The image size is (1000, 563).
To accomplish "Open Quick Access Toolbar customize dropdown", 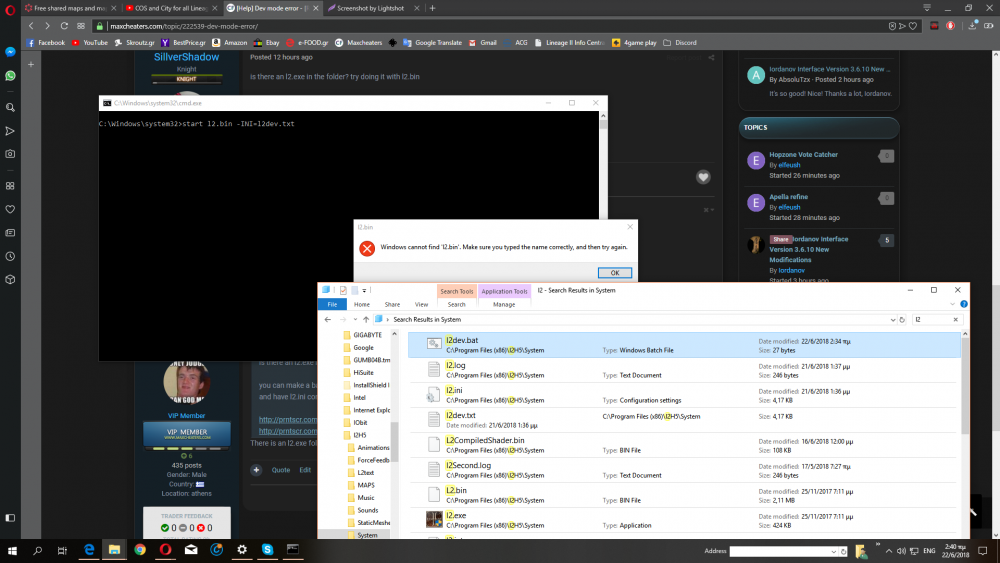I will (x=364, y=290).
